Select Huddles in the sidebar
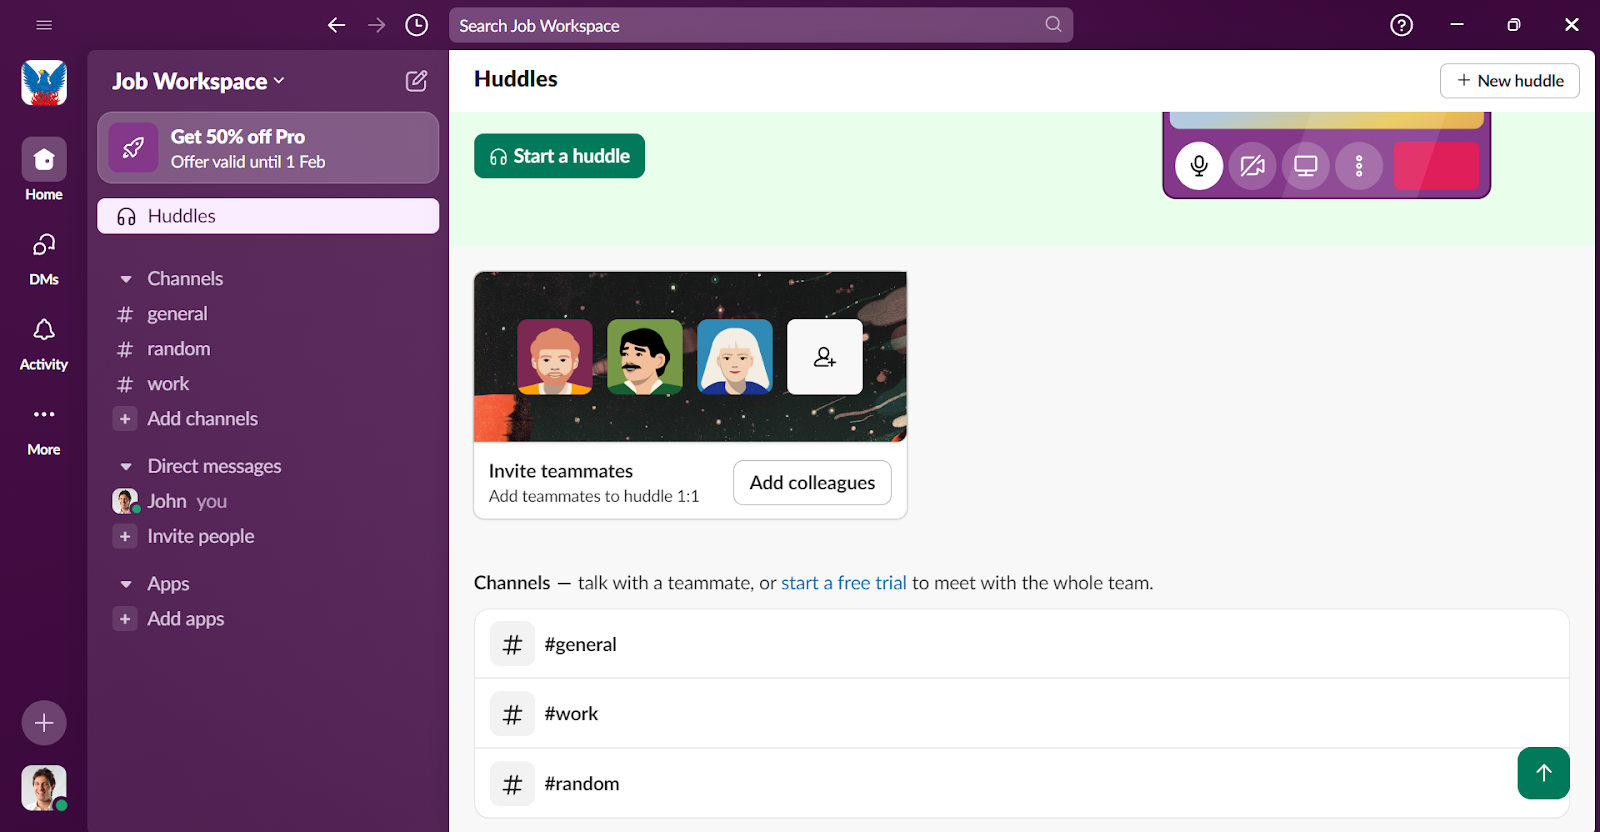The height and width of the screenshot is (832, 1600). pos(268,216)
